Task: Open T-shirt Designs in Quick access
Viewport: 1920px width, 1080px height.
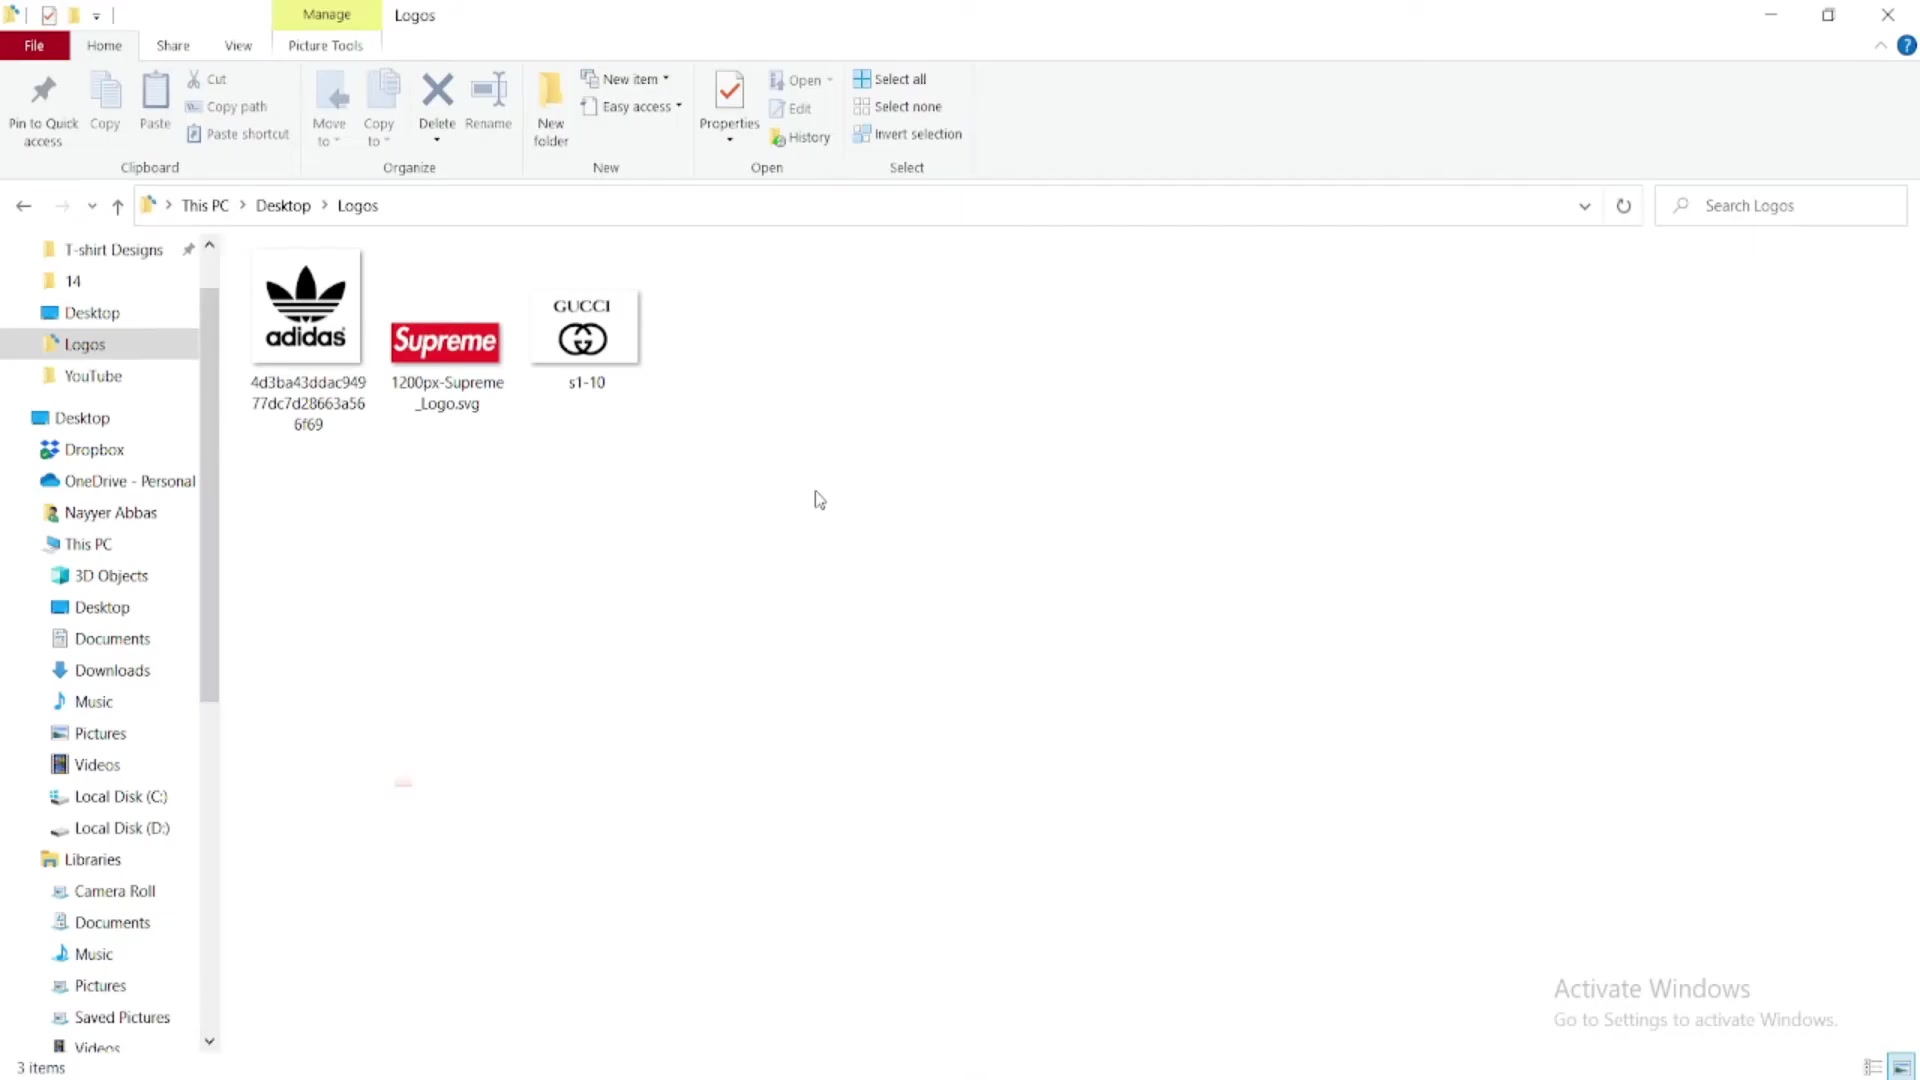Action: (x=113, y=249)
